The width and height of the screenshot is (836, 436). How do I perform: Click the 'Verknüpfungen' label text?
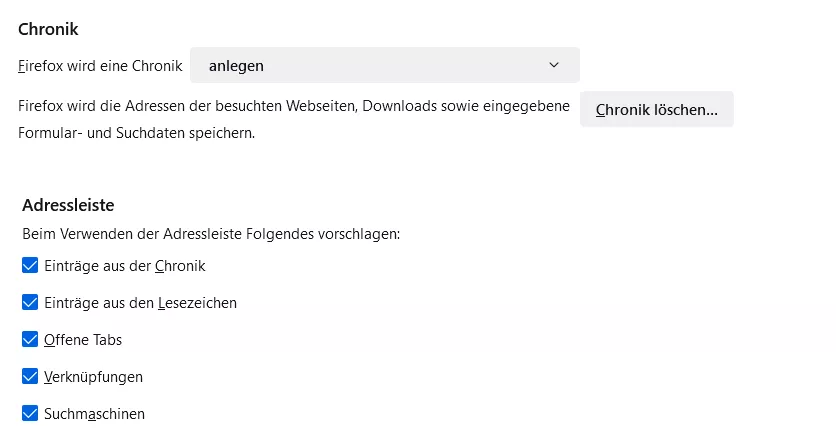pyautogui.click(x=93, y=377)
